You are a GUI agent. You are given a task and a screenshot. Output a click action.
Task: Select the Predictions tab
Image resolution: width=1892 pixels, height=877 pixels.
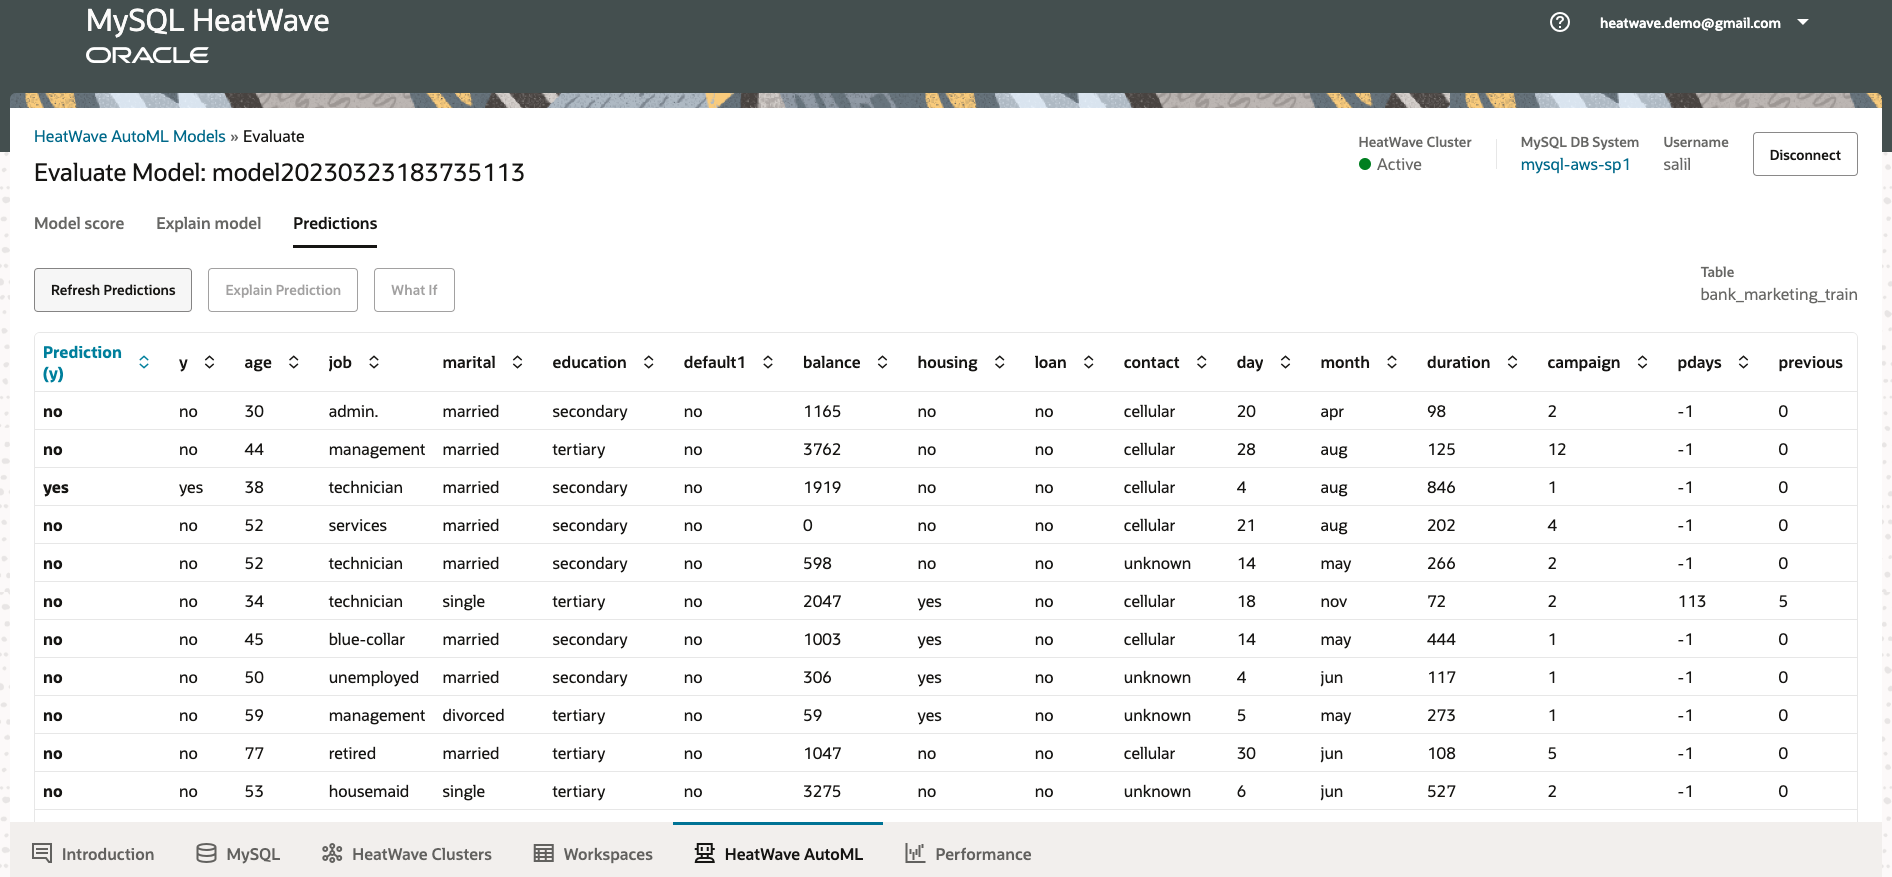[x=335, y=223]
